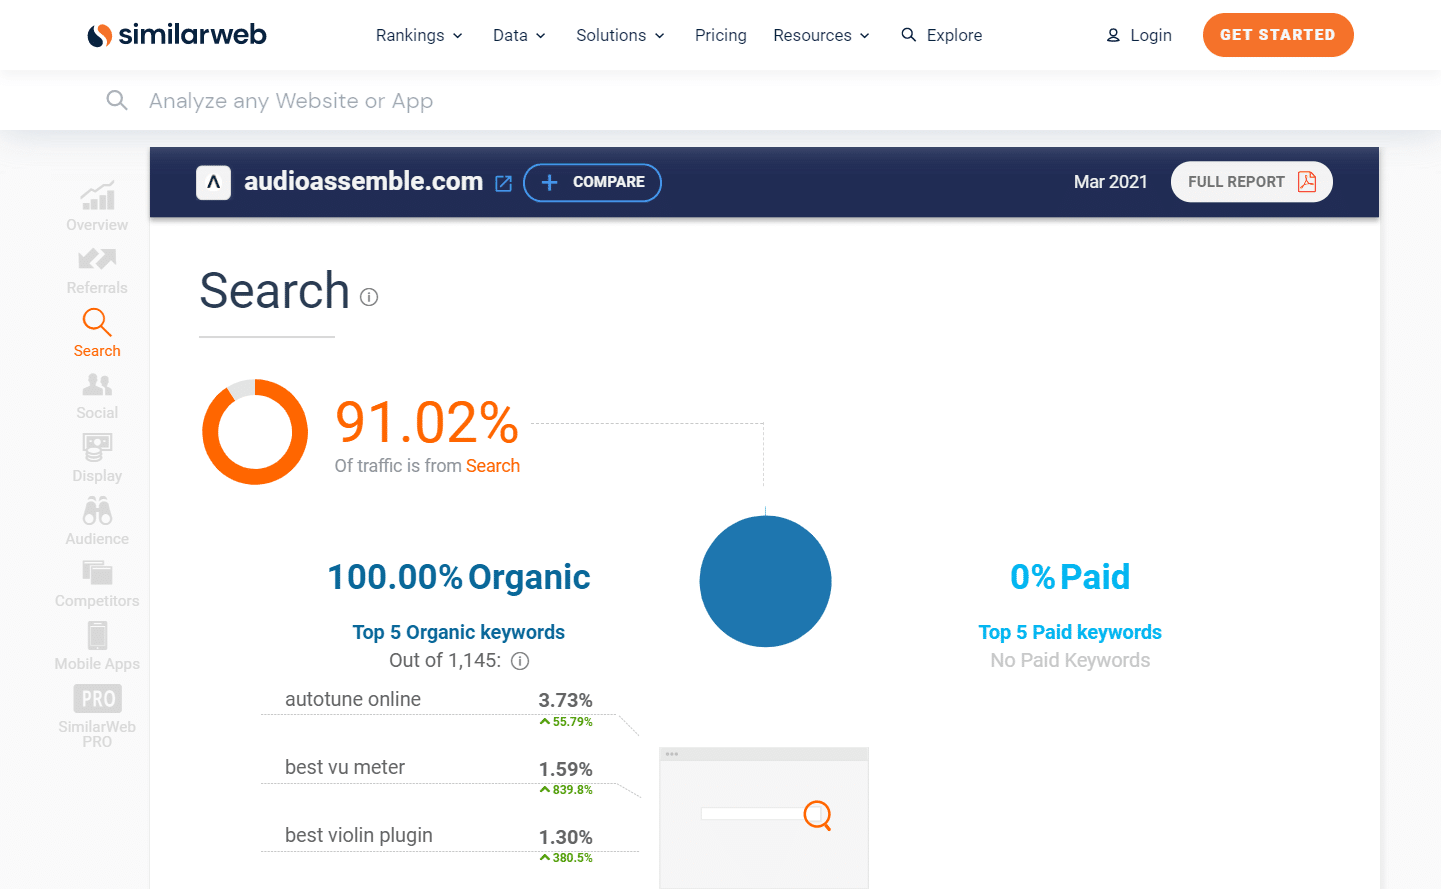The image size is (1441, 889).
Task: Expand the Resources dropdown
Action: click(821, 35)
